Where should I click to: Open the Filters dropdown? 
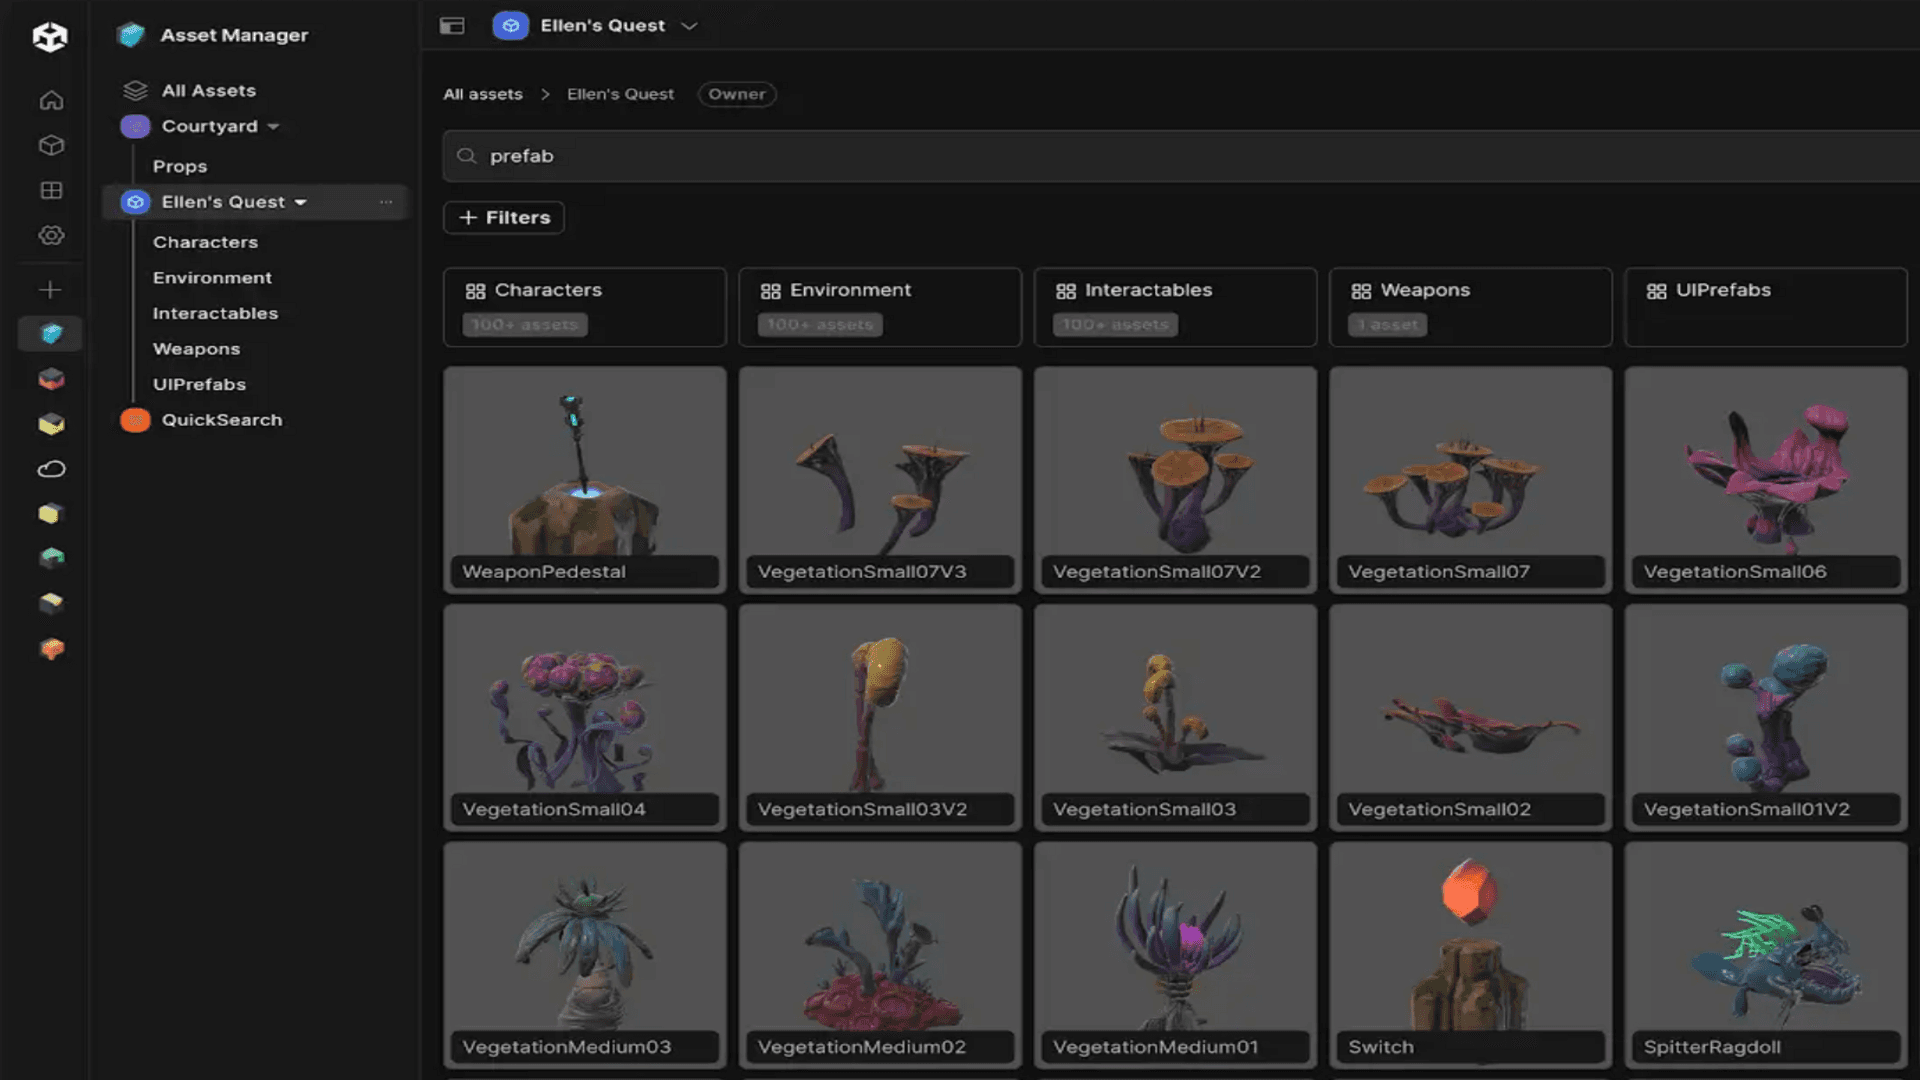pyautogui.click(x=505, y=216)
